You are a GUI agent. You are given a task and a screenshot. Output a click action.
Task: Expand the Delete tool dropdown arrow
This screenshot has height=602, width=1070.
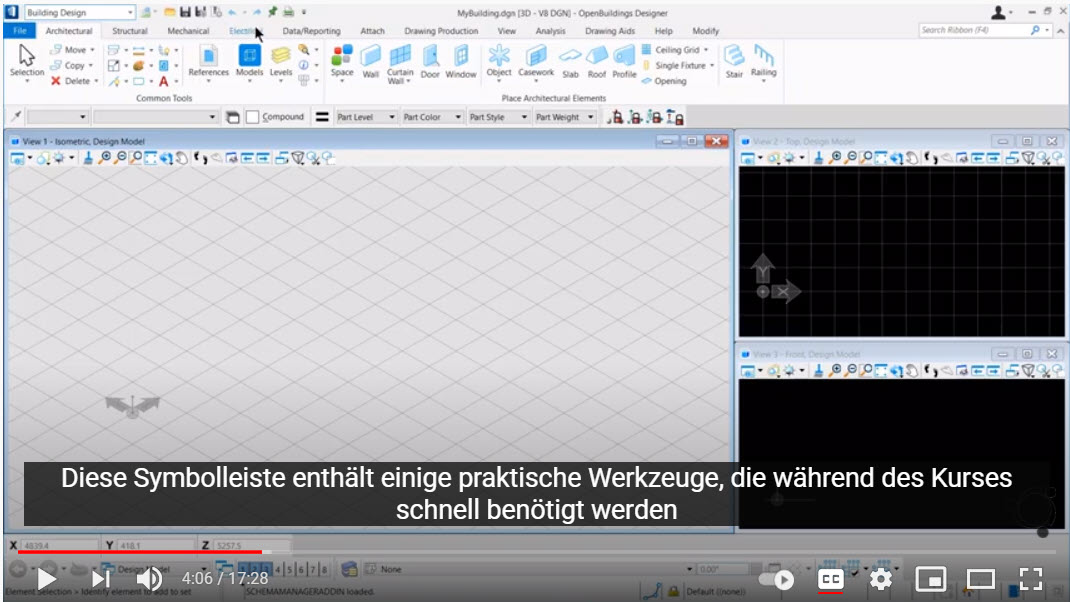(x=96, y=81)
